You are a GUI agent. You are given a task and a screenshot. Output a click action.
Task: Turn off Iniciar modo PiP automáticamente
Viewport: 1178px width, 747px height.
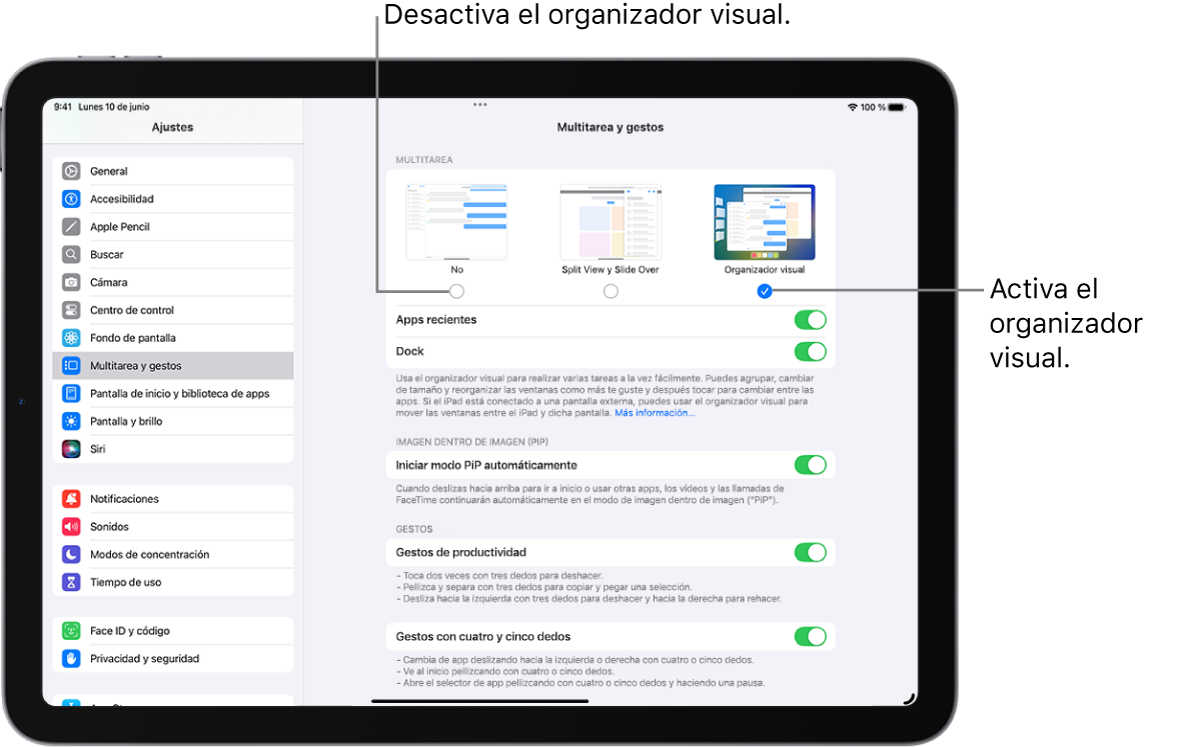810,464
